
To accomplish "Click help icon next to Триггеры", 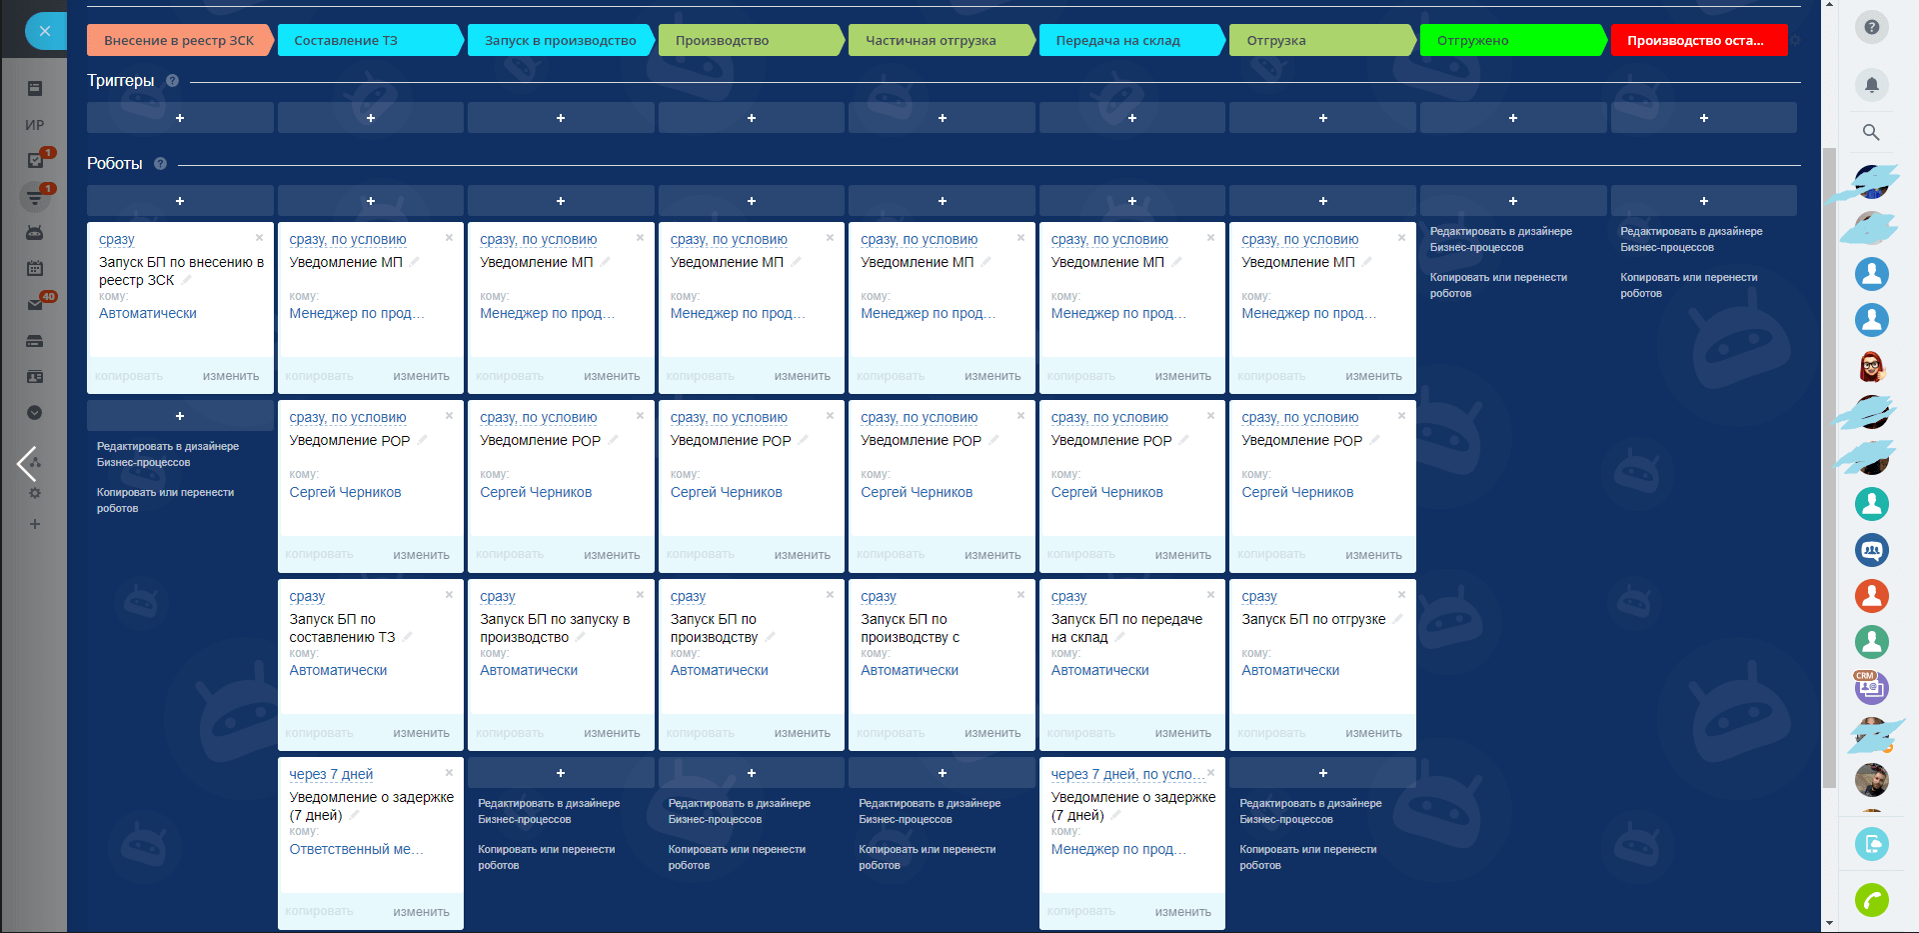I will (172, 81).
